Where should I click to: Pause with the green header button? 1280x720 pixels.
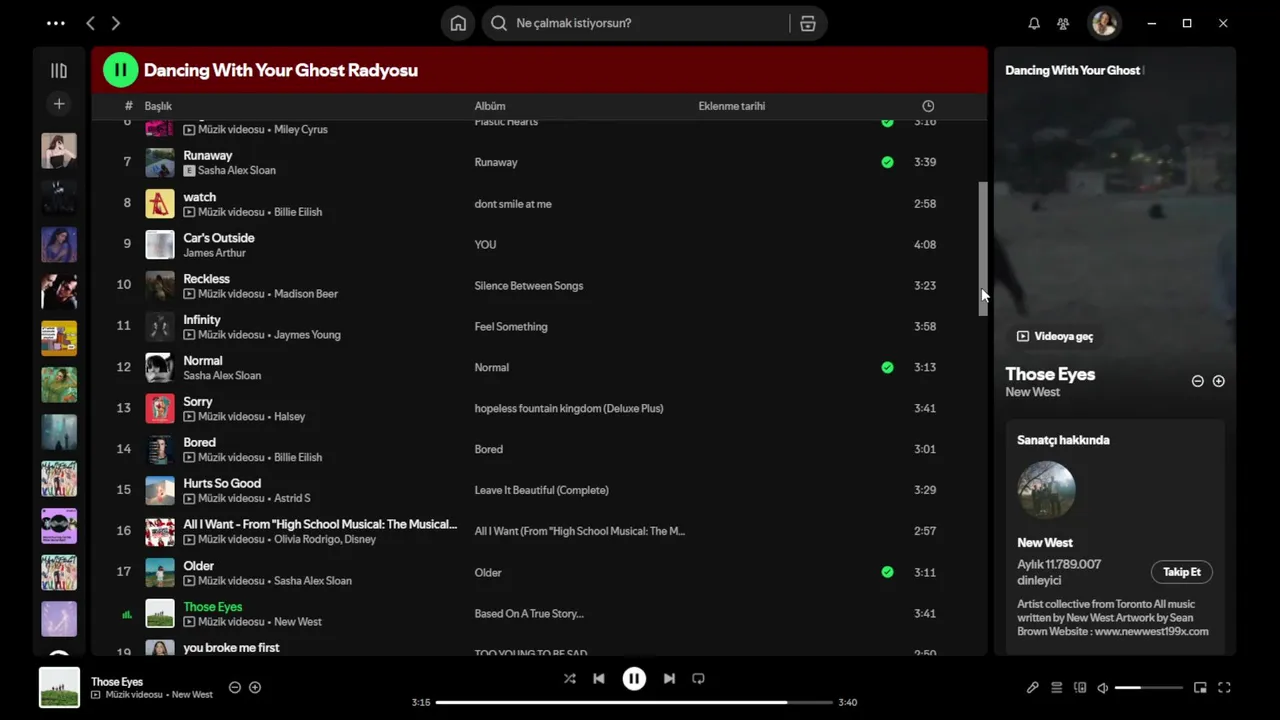120,70
